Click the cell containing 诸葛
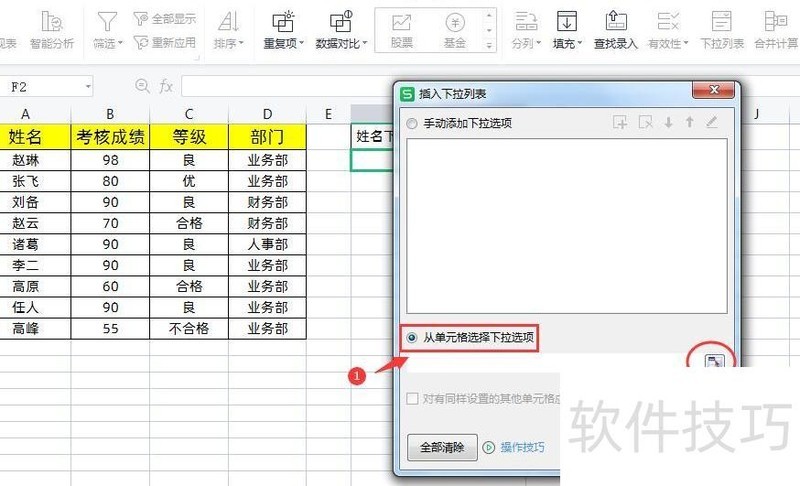Viewport: 800px width, 486px height. point(34,244)
